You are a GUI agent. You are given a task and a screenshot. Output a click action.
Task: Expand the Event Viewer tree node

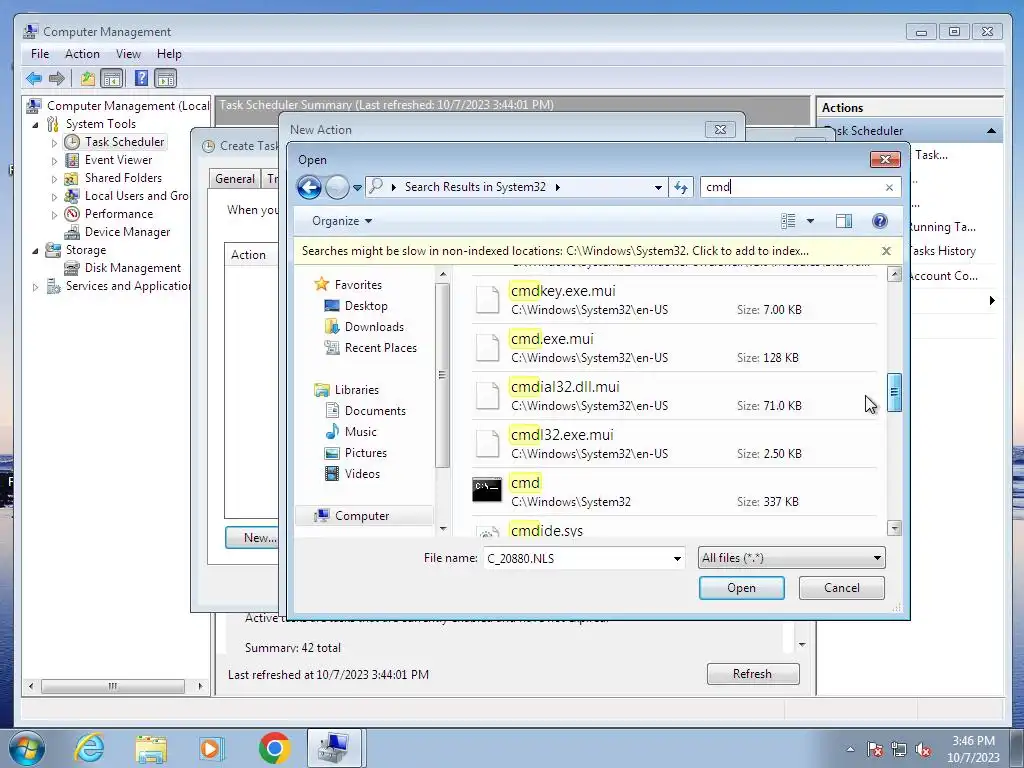[54, 161]
